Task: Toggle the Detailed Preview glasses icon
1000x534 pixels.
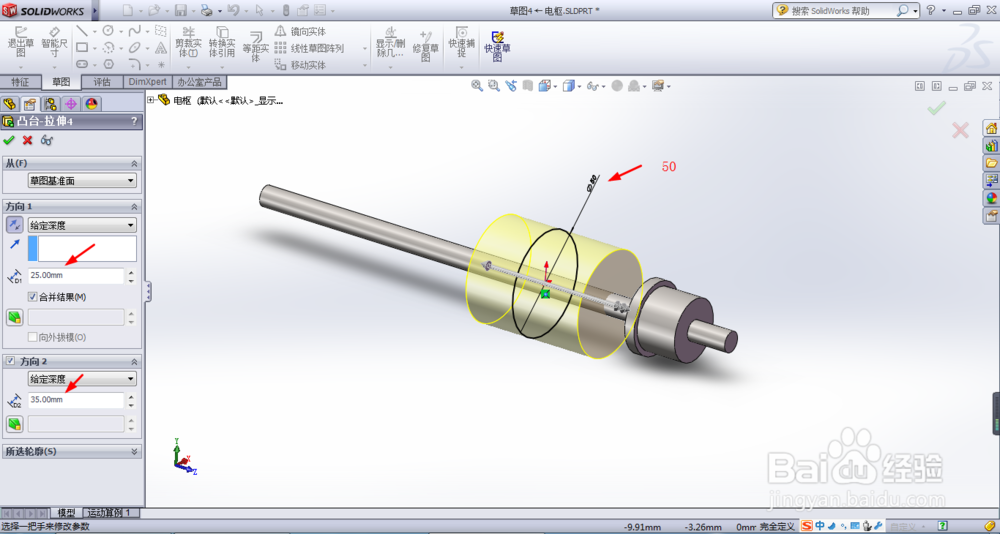Action: [x=47, y=140]
